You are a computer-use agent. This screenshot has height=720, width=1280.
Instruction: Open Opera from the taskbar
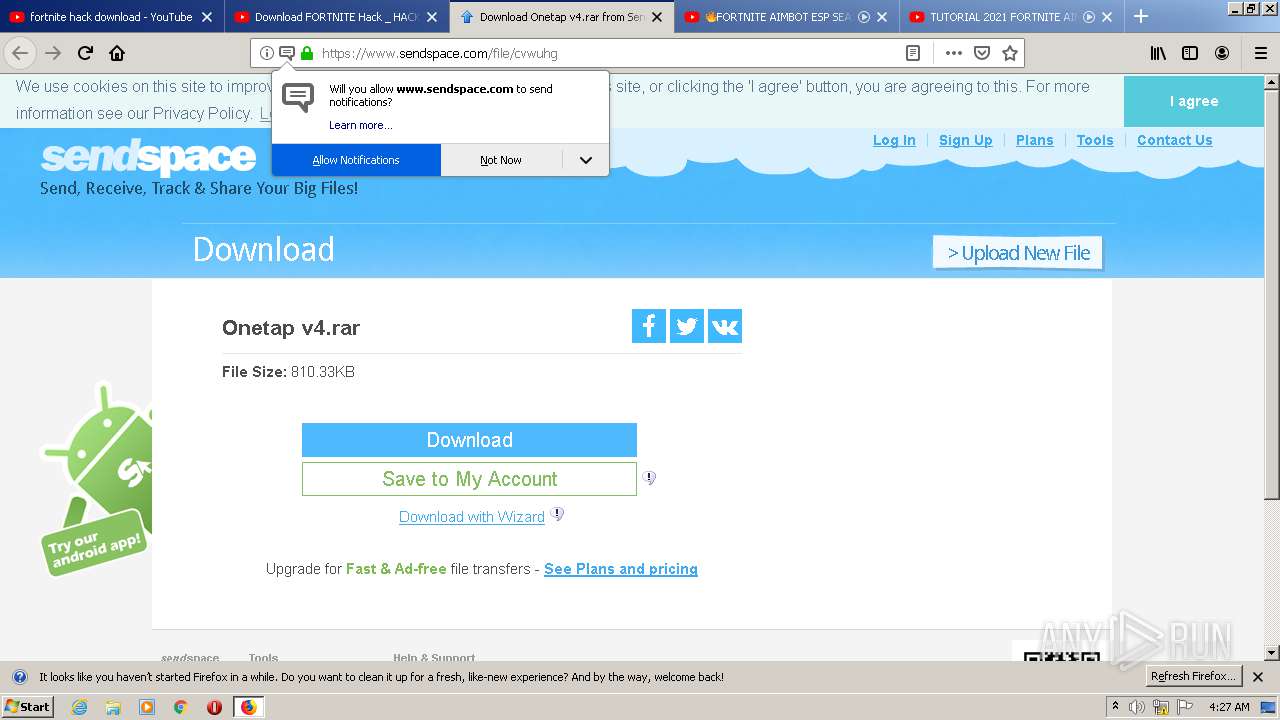coord(214,707)
